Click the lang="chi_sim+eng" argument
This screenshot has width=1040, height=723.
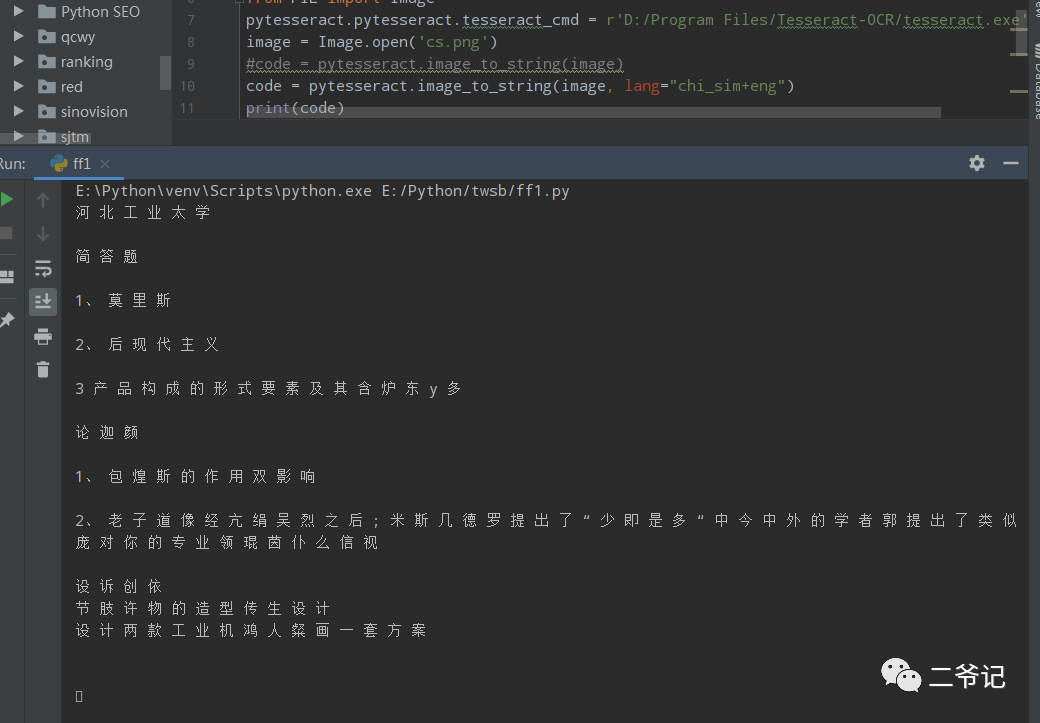705,86
